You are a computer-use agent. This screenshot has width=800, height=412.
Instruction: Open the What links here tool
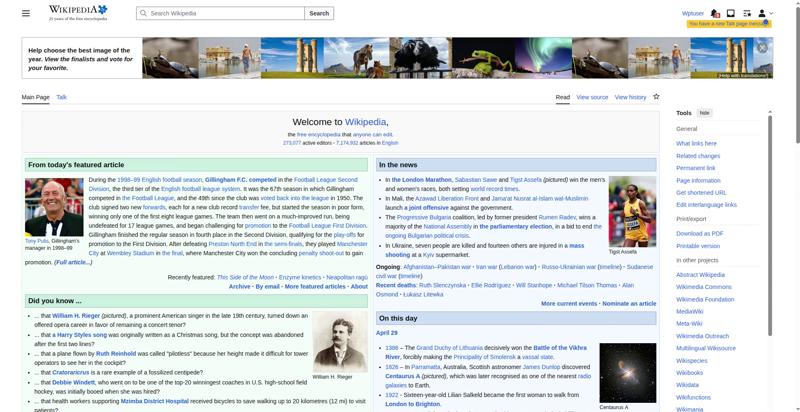[696, 143]
